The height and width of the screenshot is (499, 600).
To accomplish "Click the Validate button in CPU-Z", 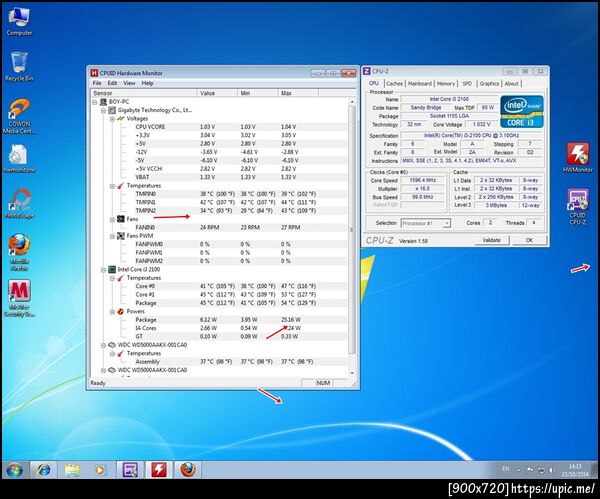I will 492,240.
